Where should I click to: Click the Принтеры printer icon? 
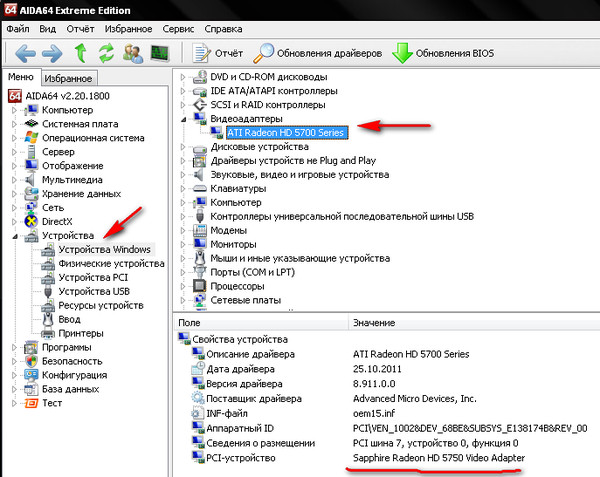(x=48, y=333)
